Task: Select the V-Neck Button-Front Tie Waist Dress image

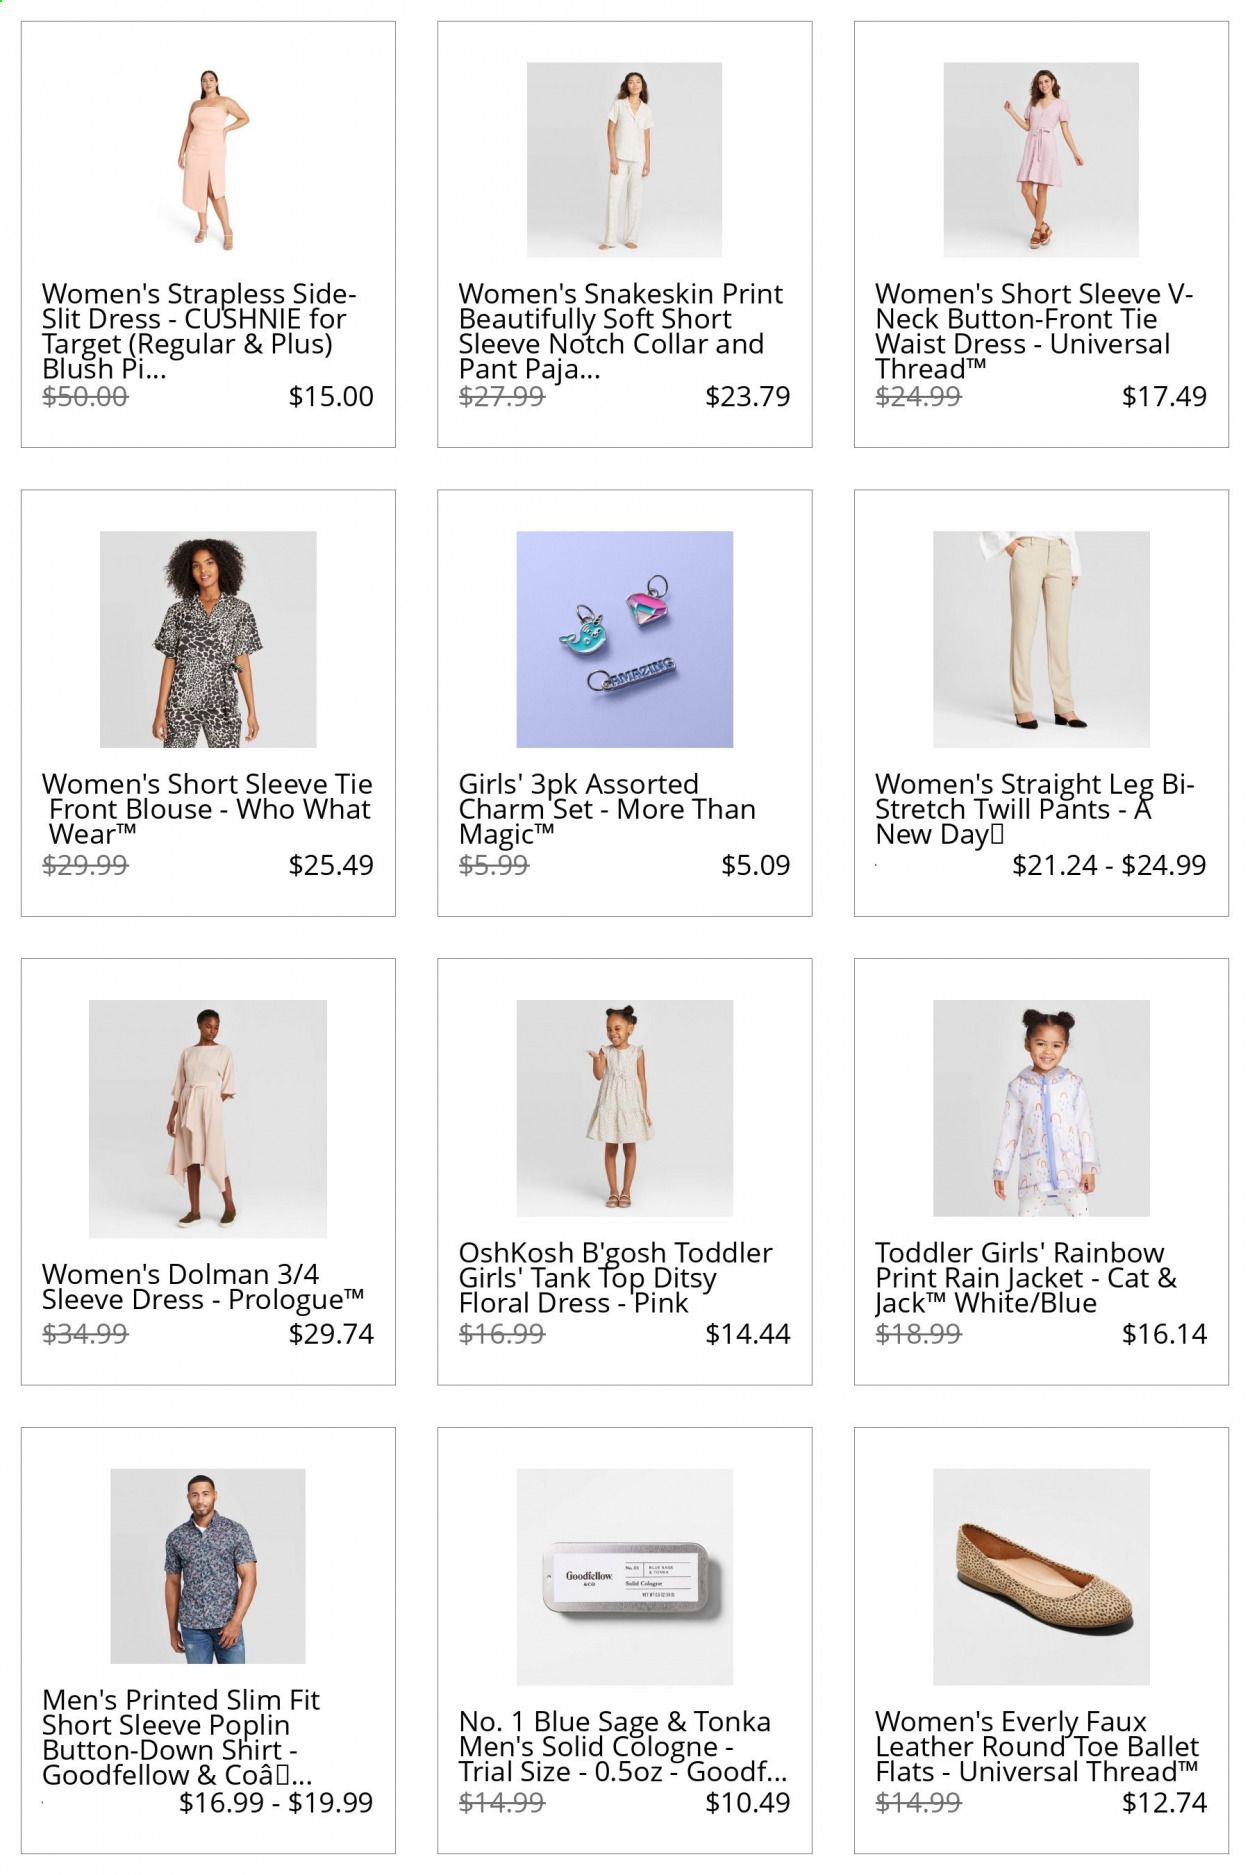Action: tap(1041, 160)
